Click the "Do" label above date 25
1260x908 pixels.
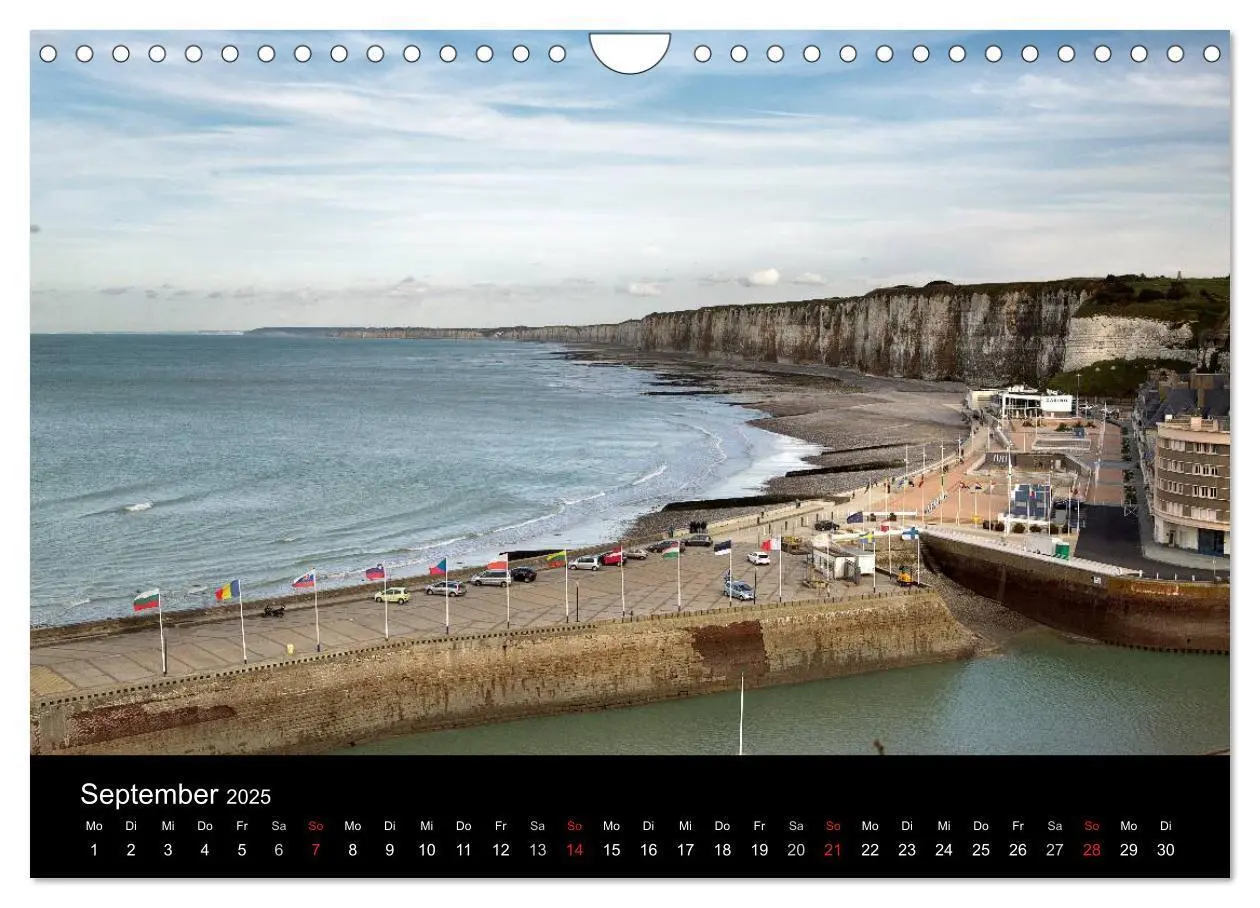pyautogui.click(x=981, y=826)
